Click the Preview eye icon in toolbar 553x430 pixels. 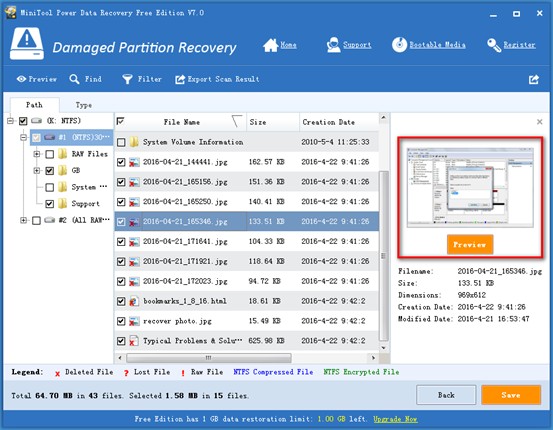(x=21, y=79)
